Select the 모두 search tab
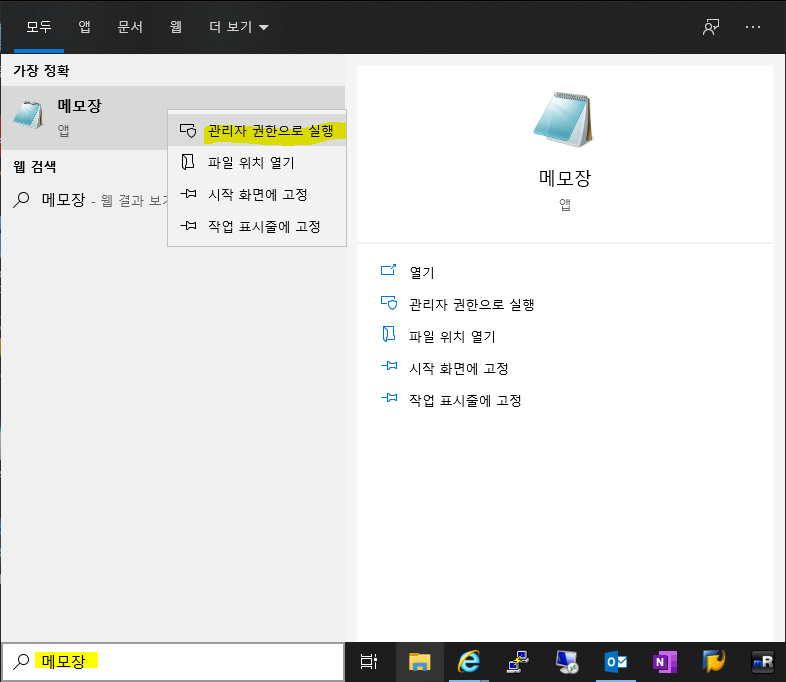The image size is (786, 682). (39, 27)
